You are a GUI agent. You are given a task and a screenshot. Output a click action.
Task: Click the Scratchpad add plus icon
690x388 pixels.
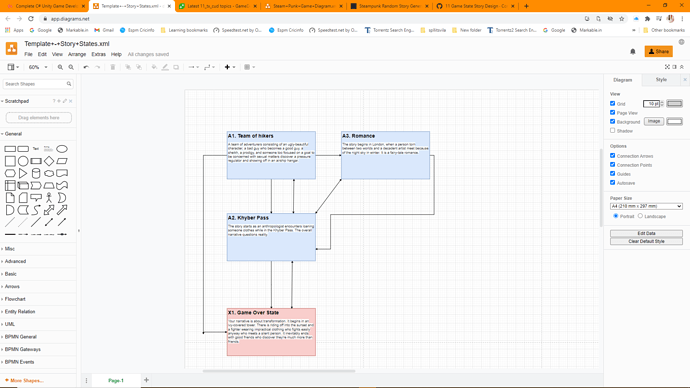[59, 101]
